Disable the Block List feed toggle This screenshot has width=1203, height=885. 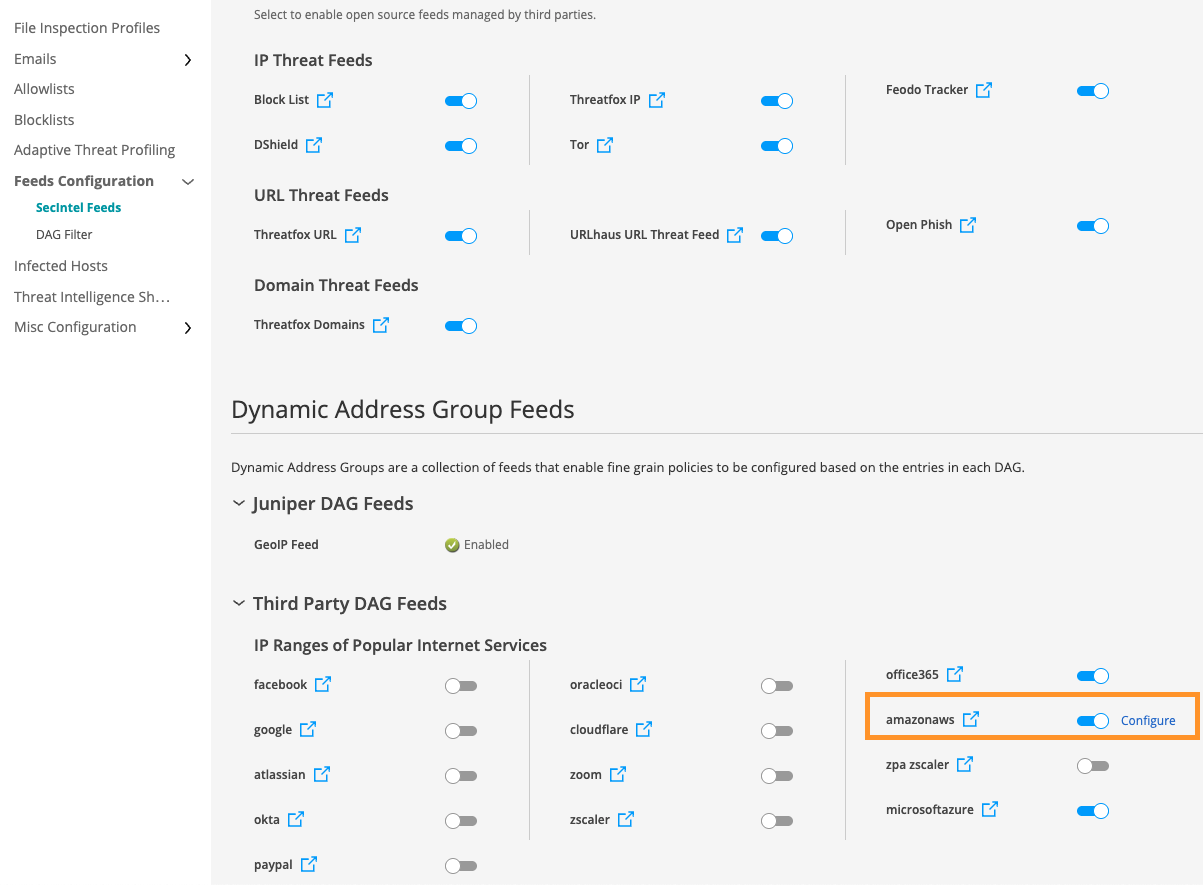[461, 101]
